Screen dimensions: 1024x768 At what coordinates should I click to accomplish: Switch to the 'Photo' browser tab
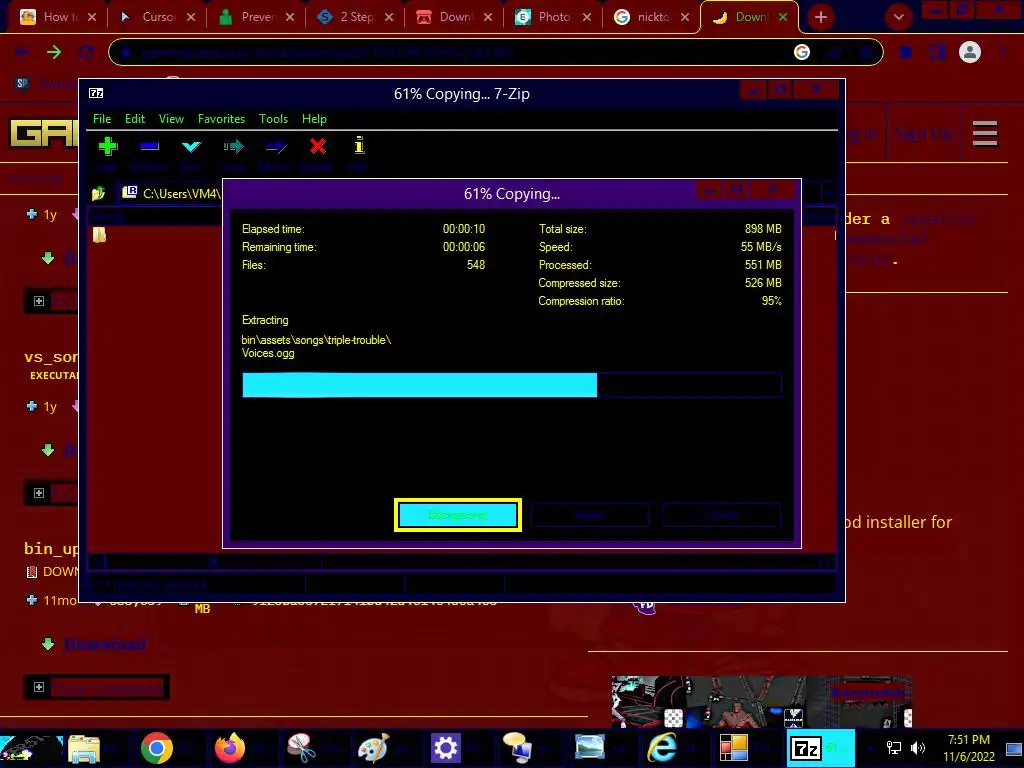point(552,17)
